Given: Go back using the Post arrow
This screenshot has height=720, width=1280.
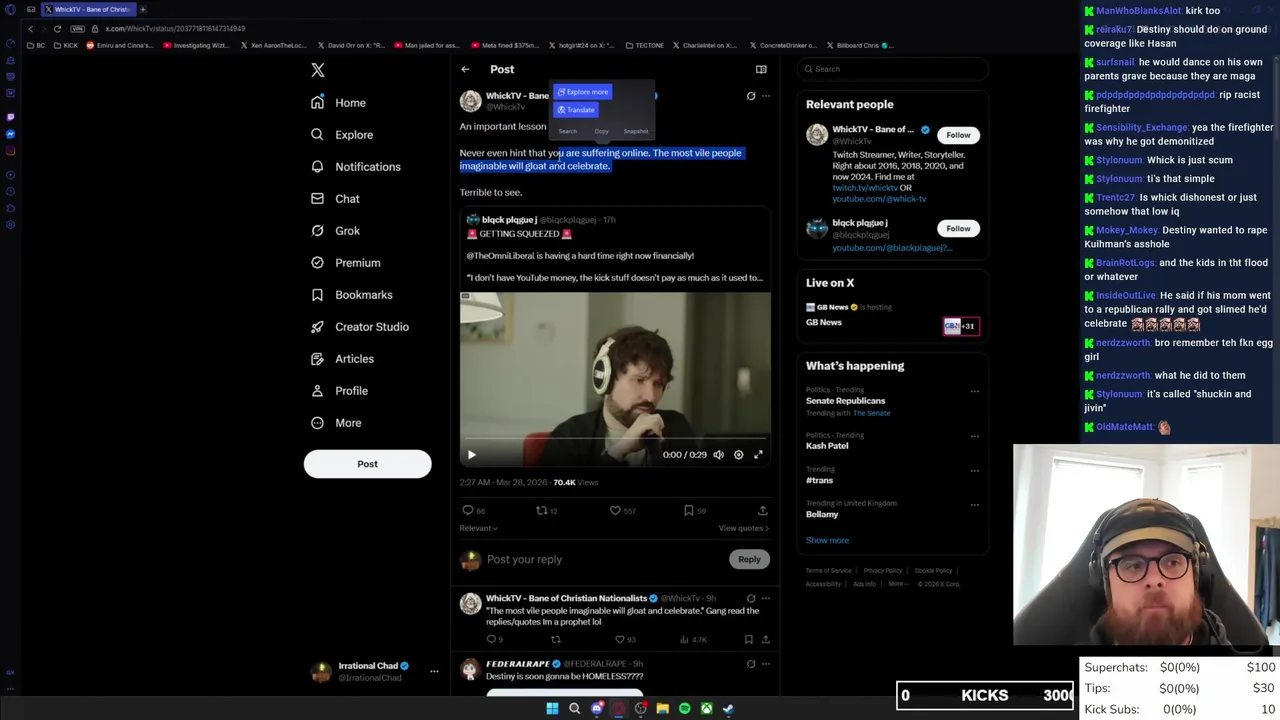Looking at the screenshot, I should pyautogui.click(x=465, y=69).
